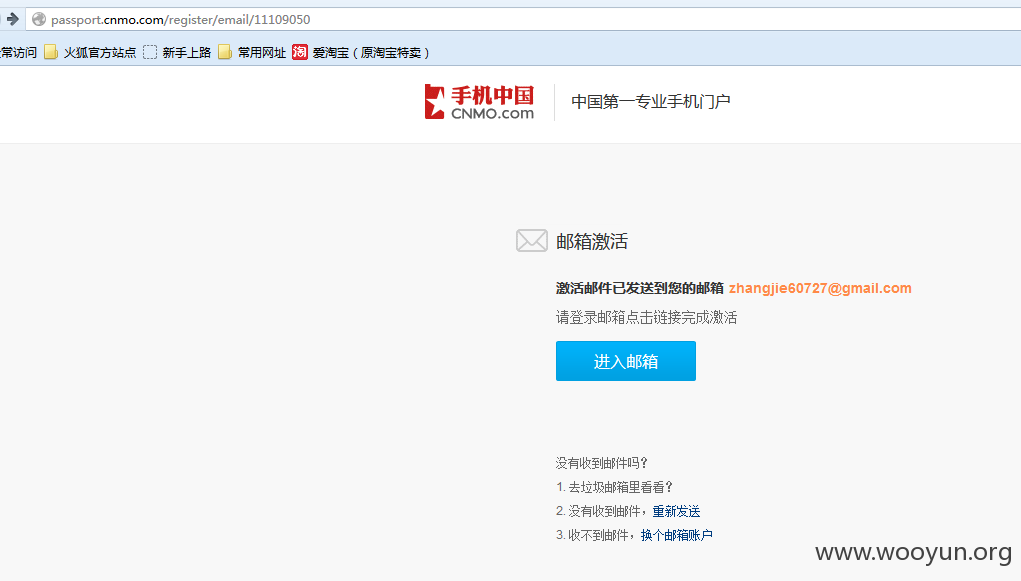Click email address zhangjie60727@gmail.com

[x=820, y=289]
